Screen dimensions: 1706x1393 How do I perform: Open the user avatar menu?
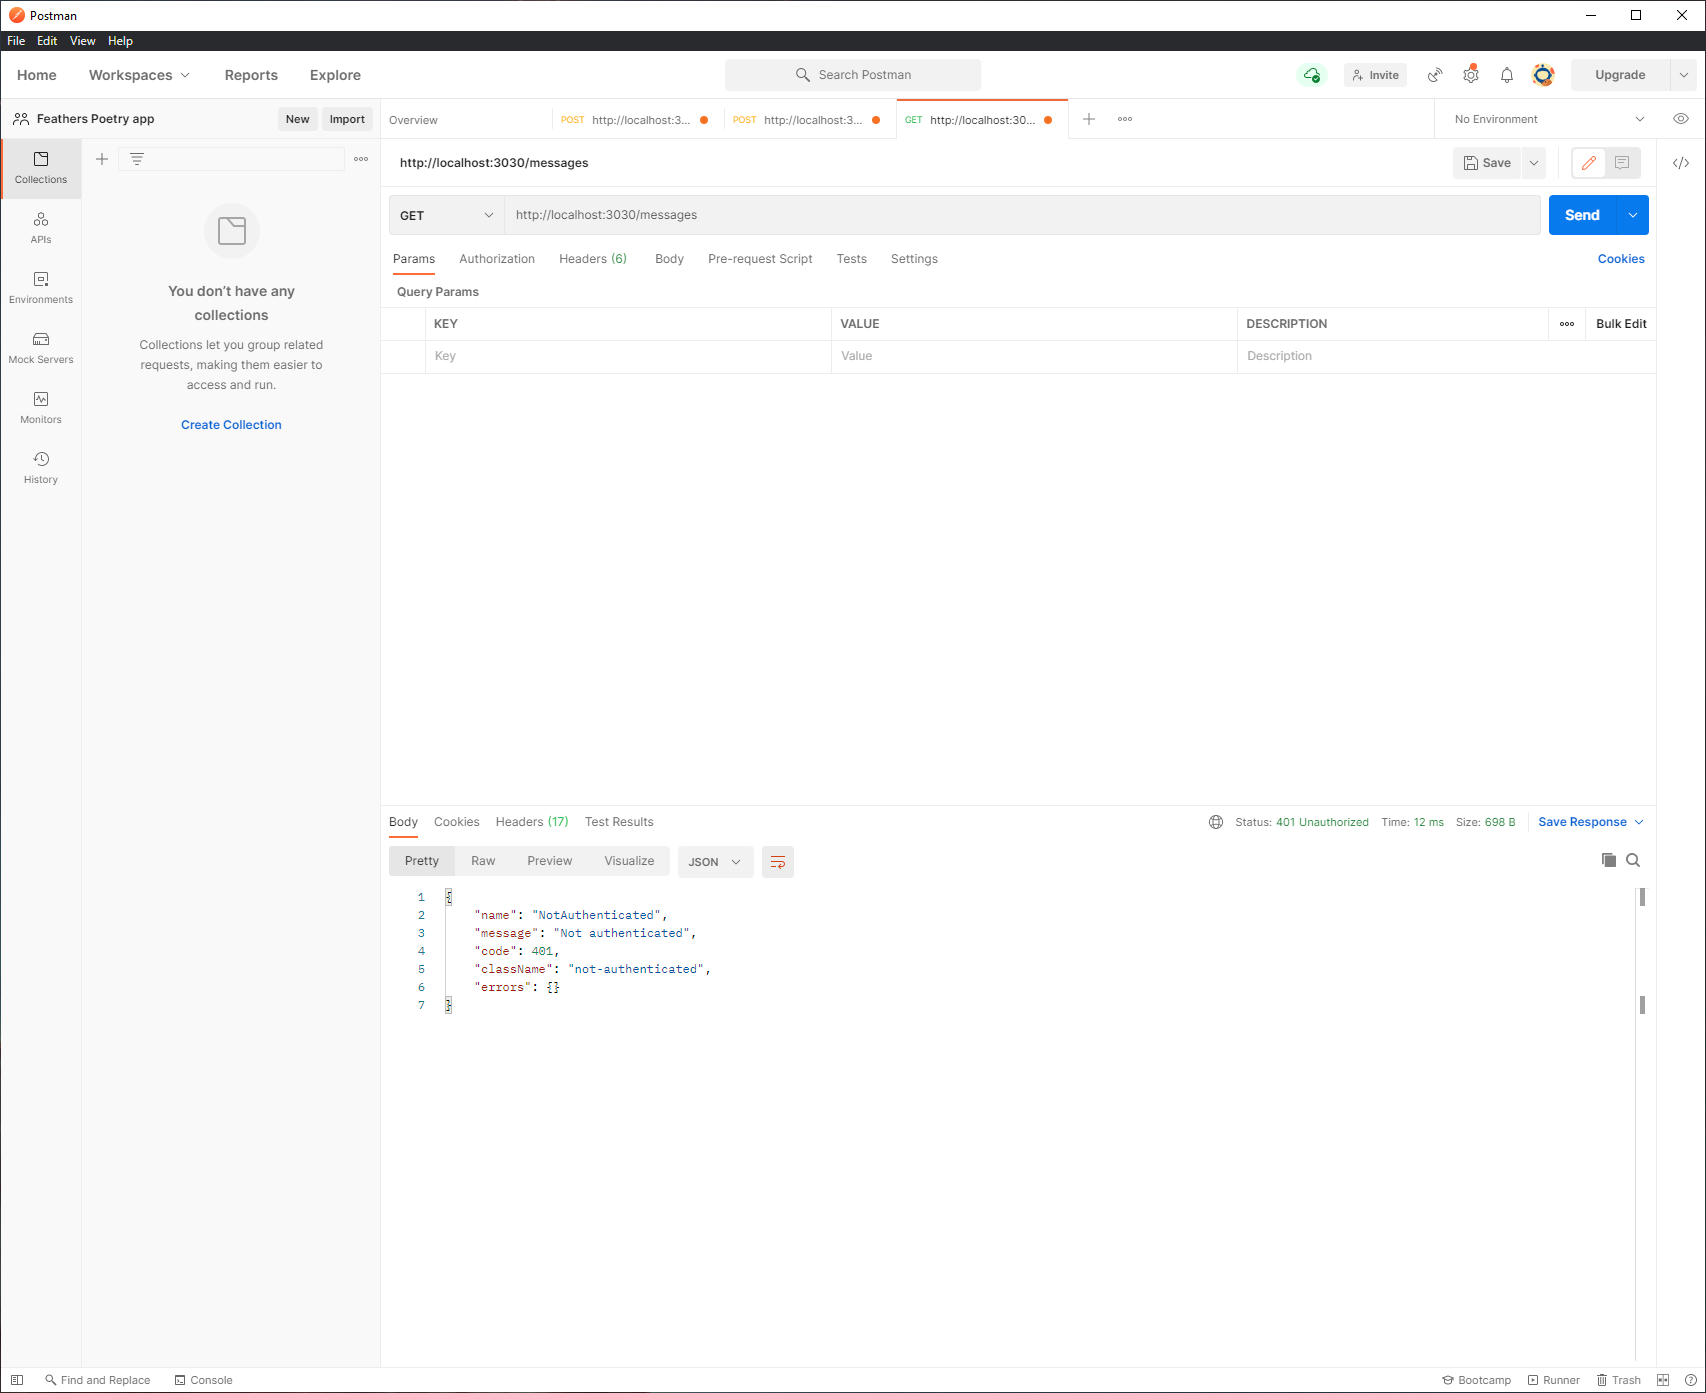pyautogui.click(x=1544, y=75)
